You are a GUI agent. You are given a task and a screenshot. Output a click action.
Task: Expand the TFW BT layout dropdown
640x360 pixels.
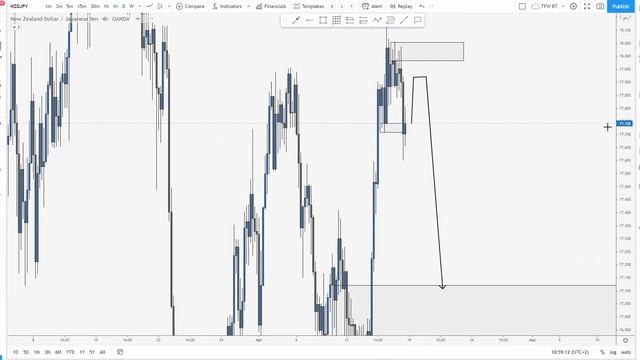pos(563,6)
